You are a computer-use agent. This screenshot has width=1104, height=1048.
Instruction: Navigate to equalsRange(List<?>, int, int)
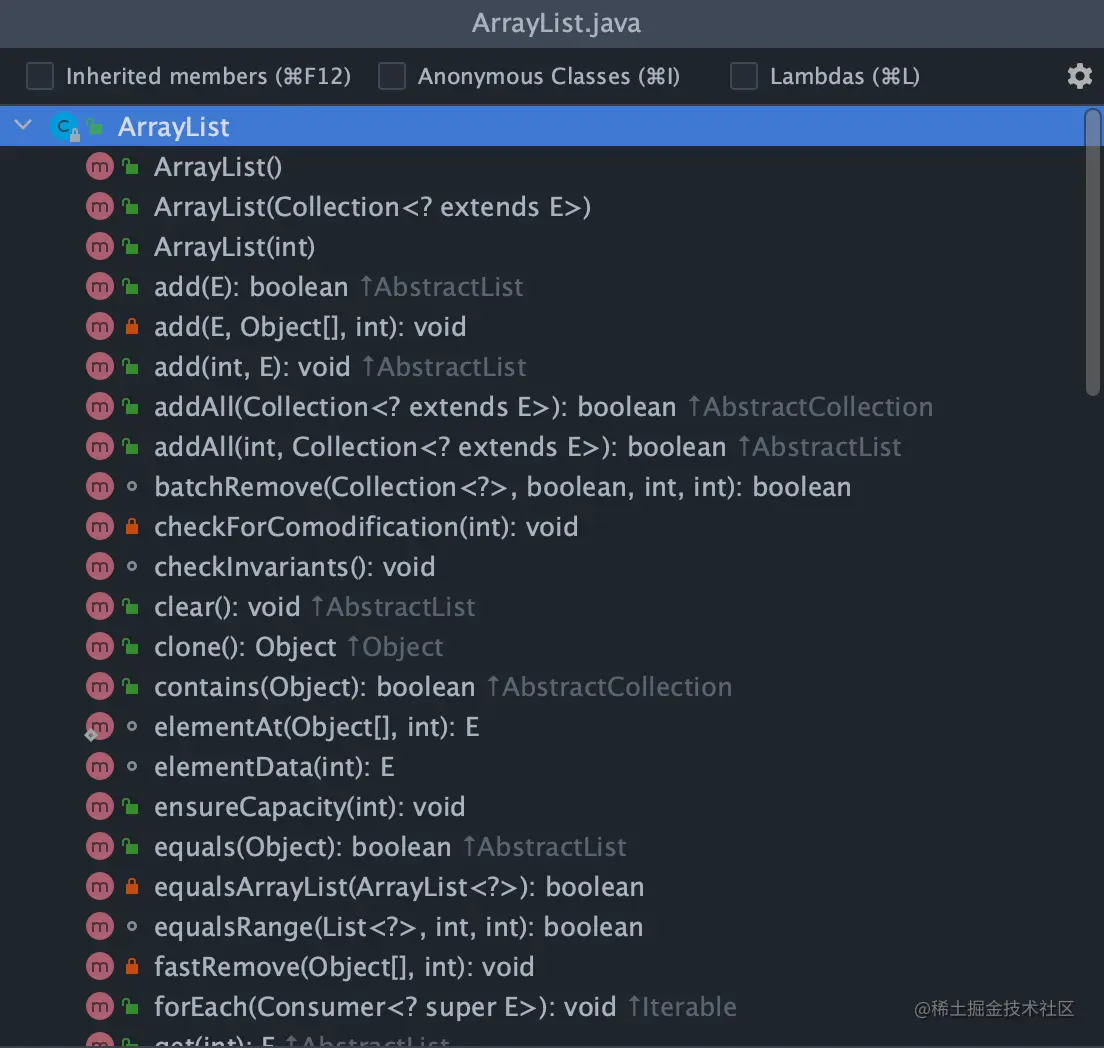[399, 928]
